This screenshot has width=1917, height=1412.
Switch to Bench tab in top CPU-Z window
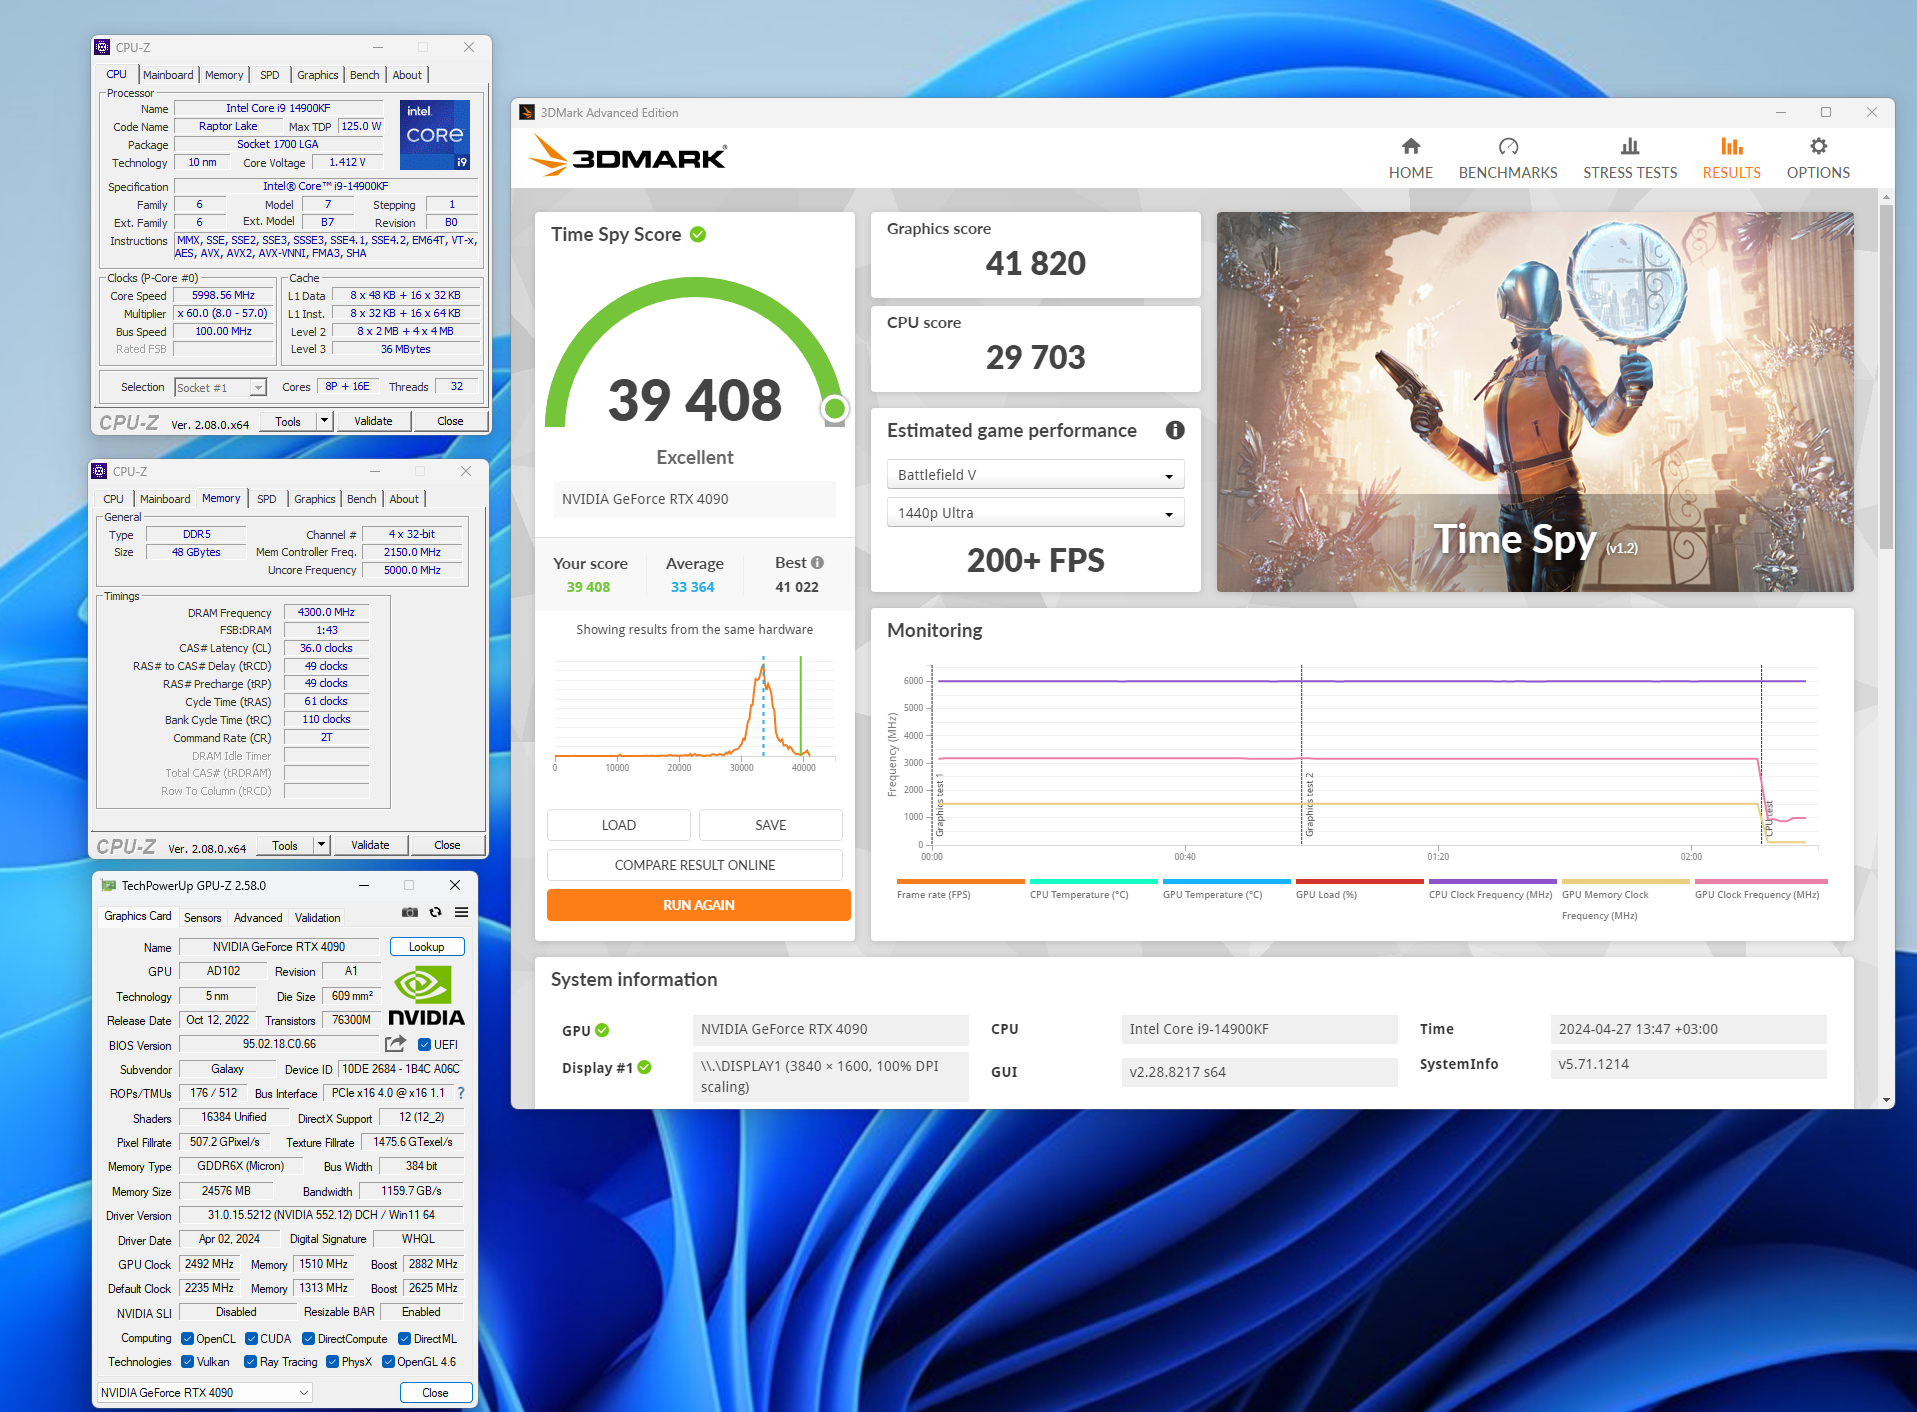tap(364, 75)
